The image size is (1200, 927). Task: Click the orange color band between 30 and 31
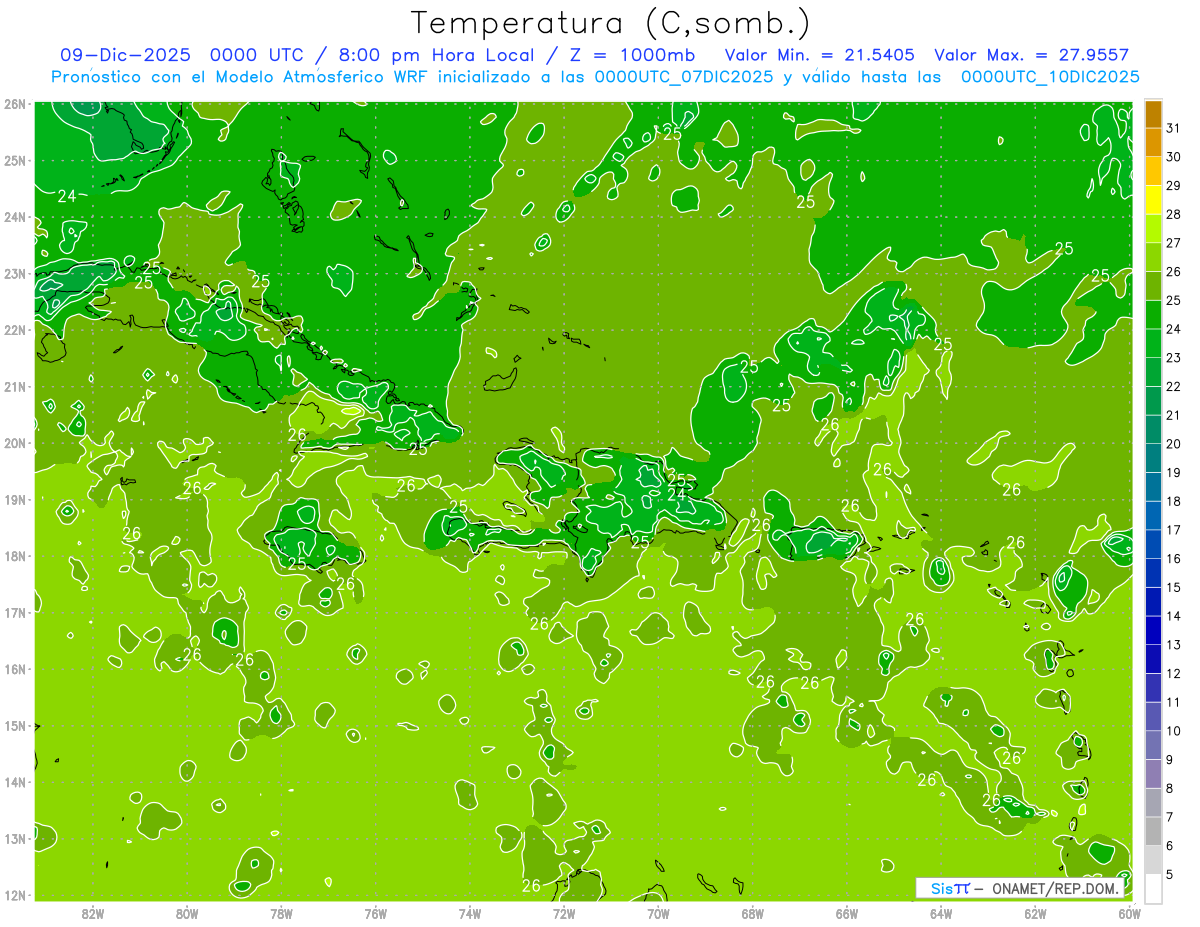pyautogui.click(x=1153, y=143)
